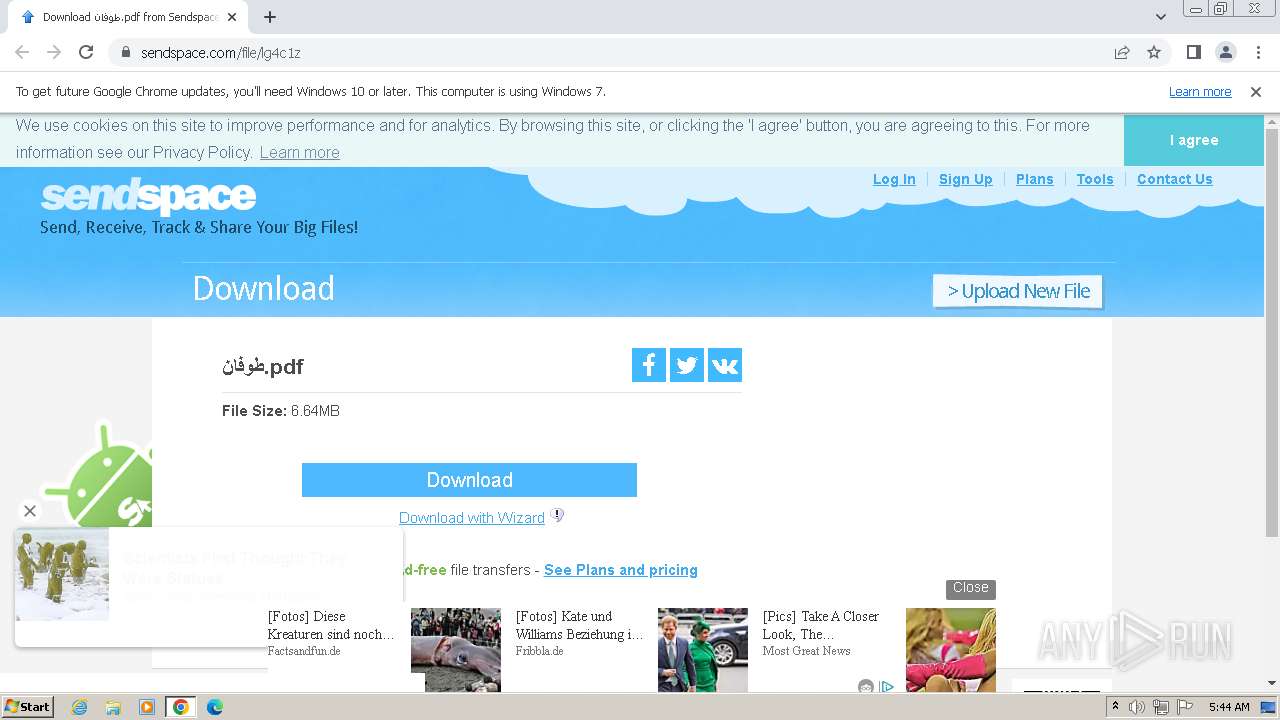Click the volume speaker tray icon
The height and width of the screenshot is (720, 1280).
1137,707
